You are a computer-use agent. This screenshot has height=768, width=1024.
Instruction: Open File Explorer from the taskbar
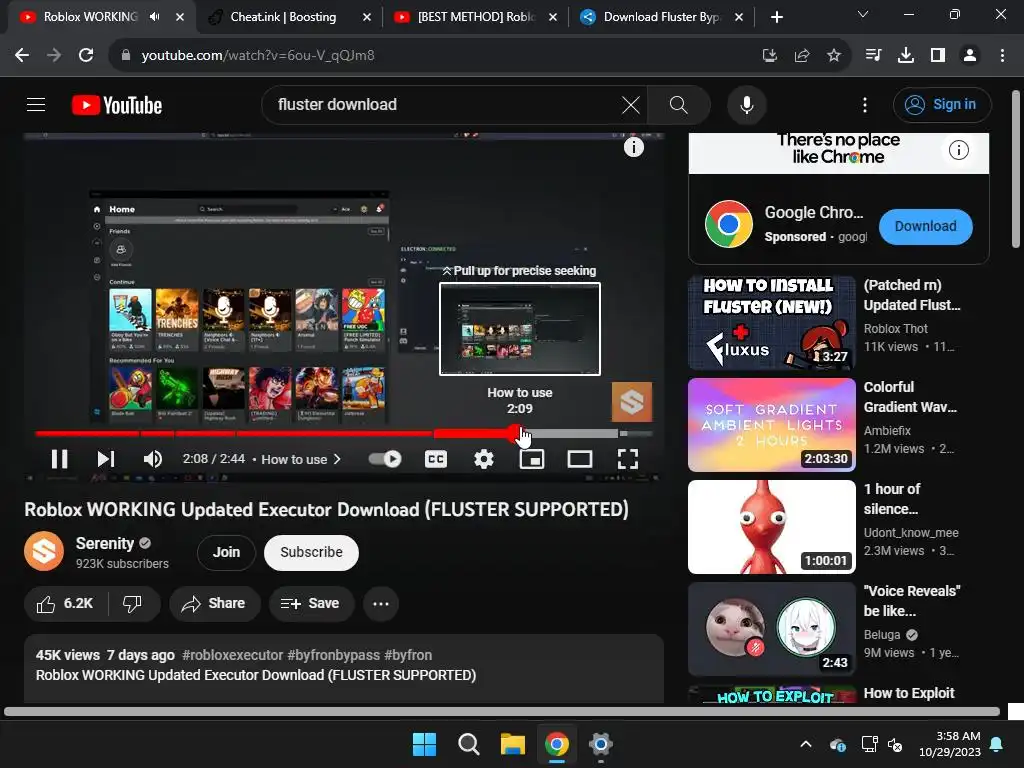coord(513,744)
